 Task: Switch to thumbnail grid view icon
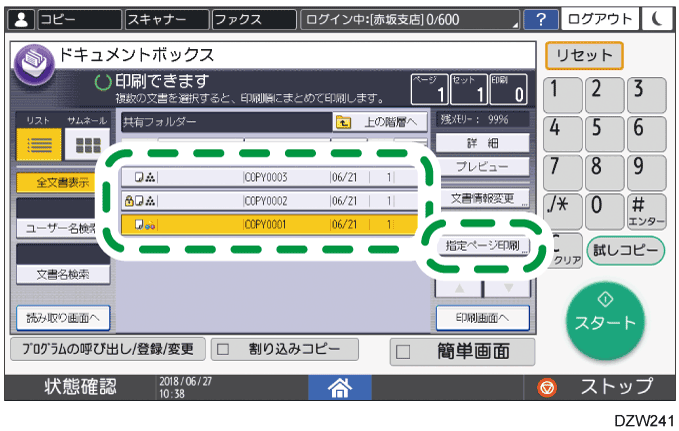(x=87, y=145)
